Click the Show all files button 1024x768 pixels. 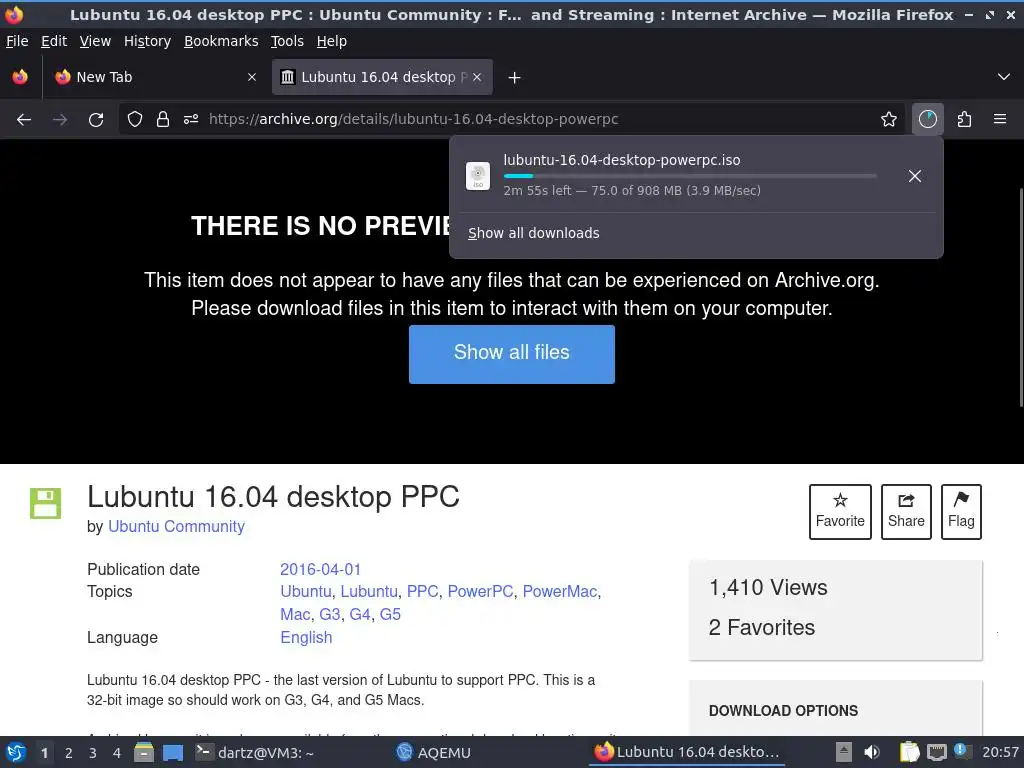point(511,354)
